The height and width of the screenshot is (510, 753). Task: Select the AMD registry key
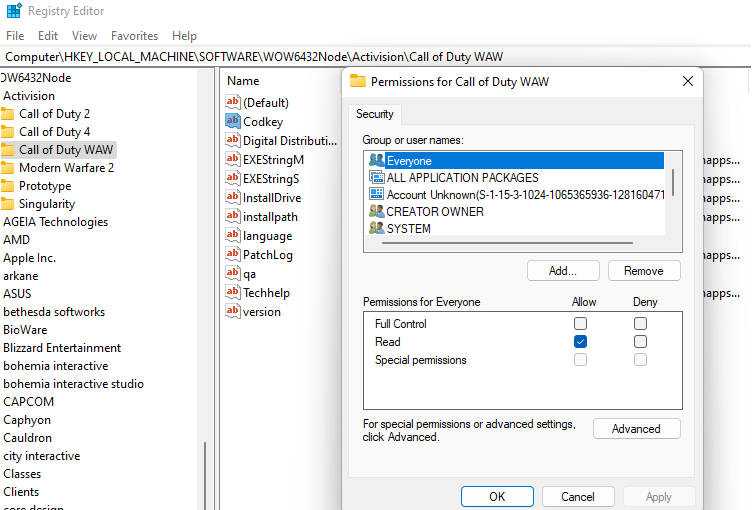16,240
